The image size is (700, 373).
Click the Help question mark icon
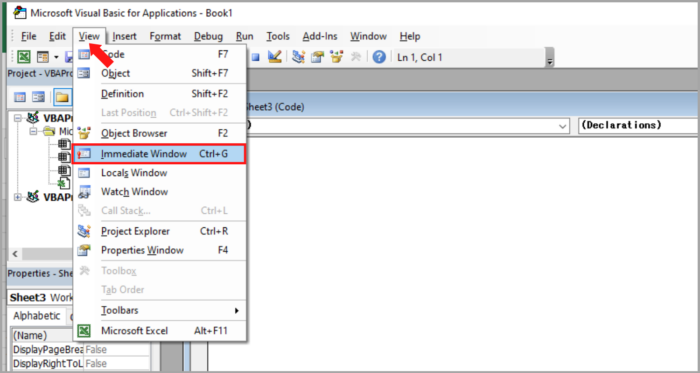pyautogui.click(x=379, y=57)
